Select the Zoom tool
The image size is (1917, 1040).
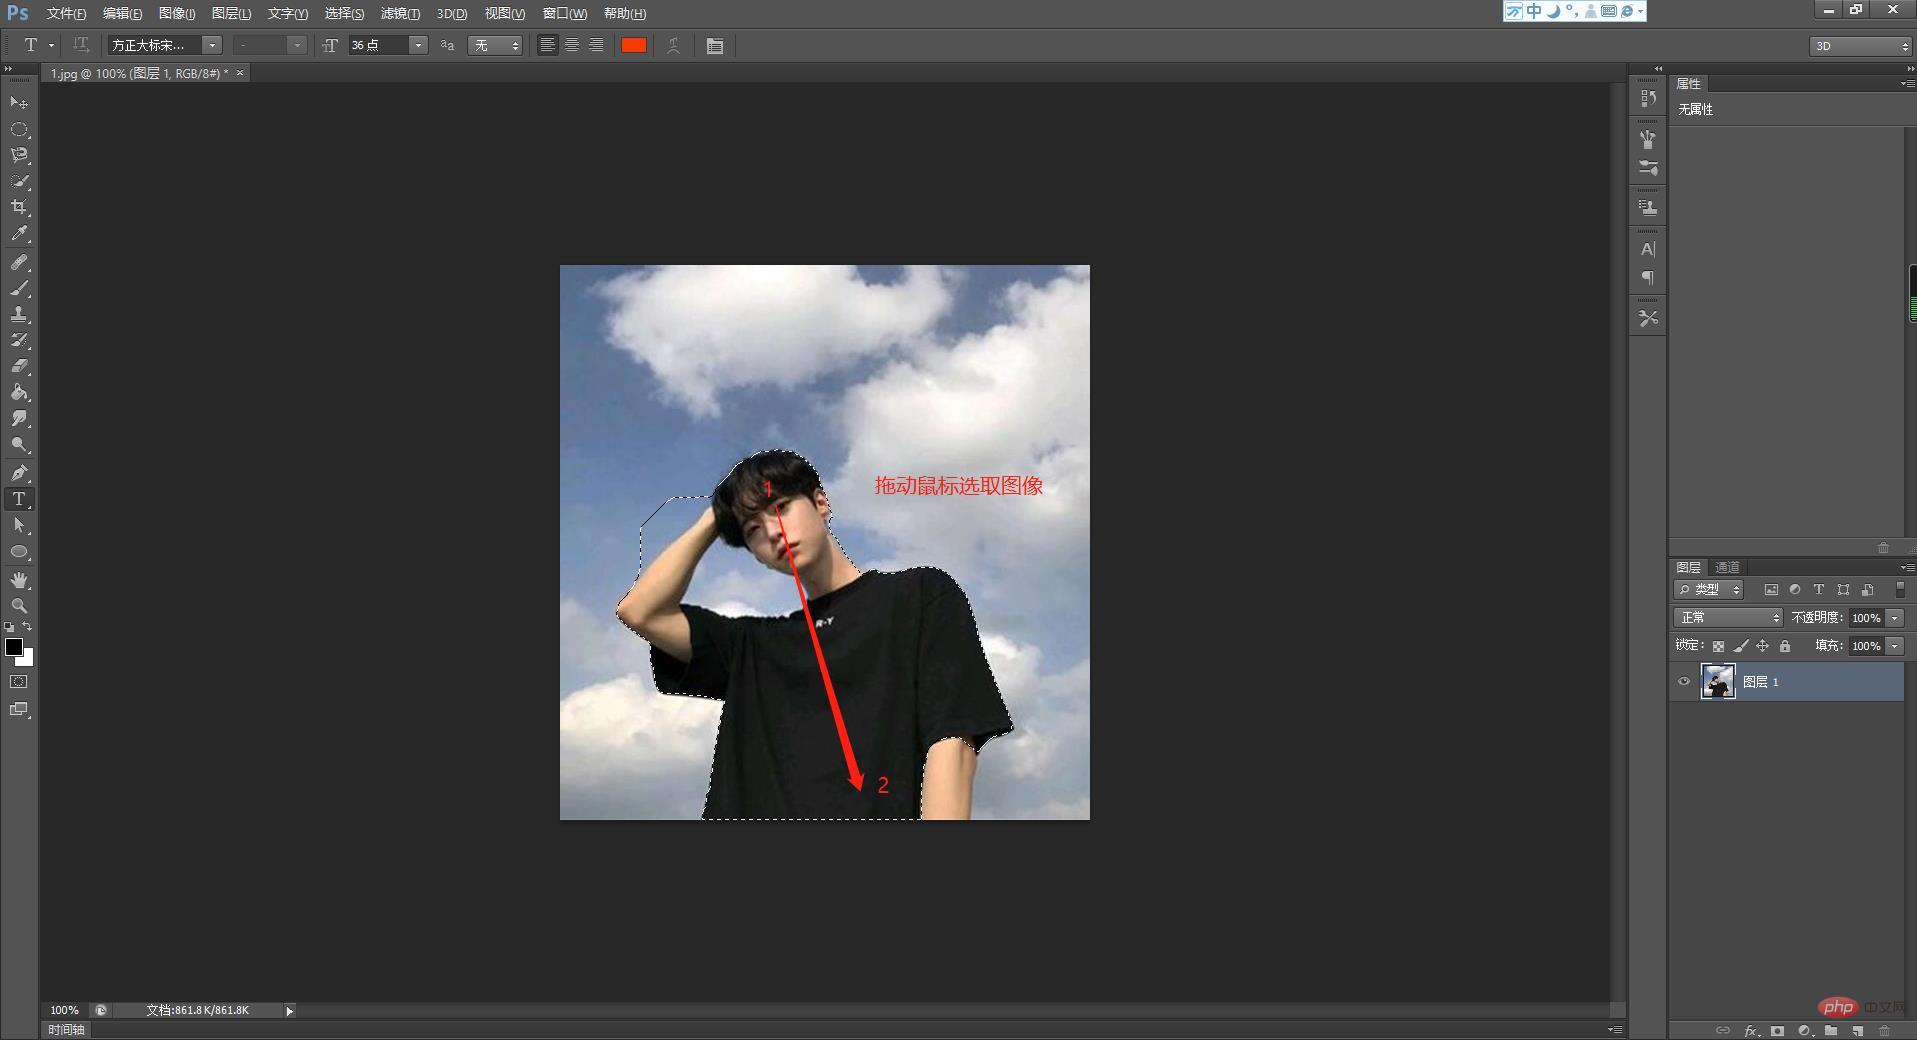19,606
